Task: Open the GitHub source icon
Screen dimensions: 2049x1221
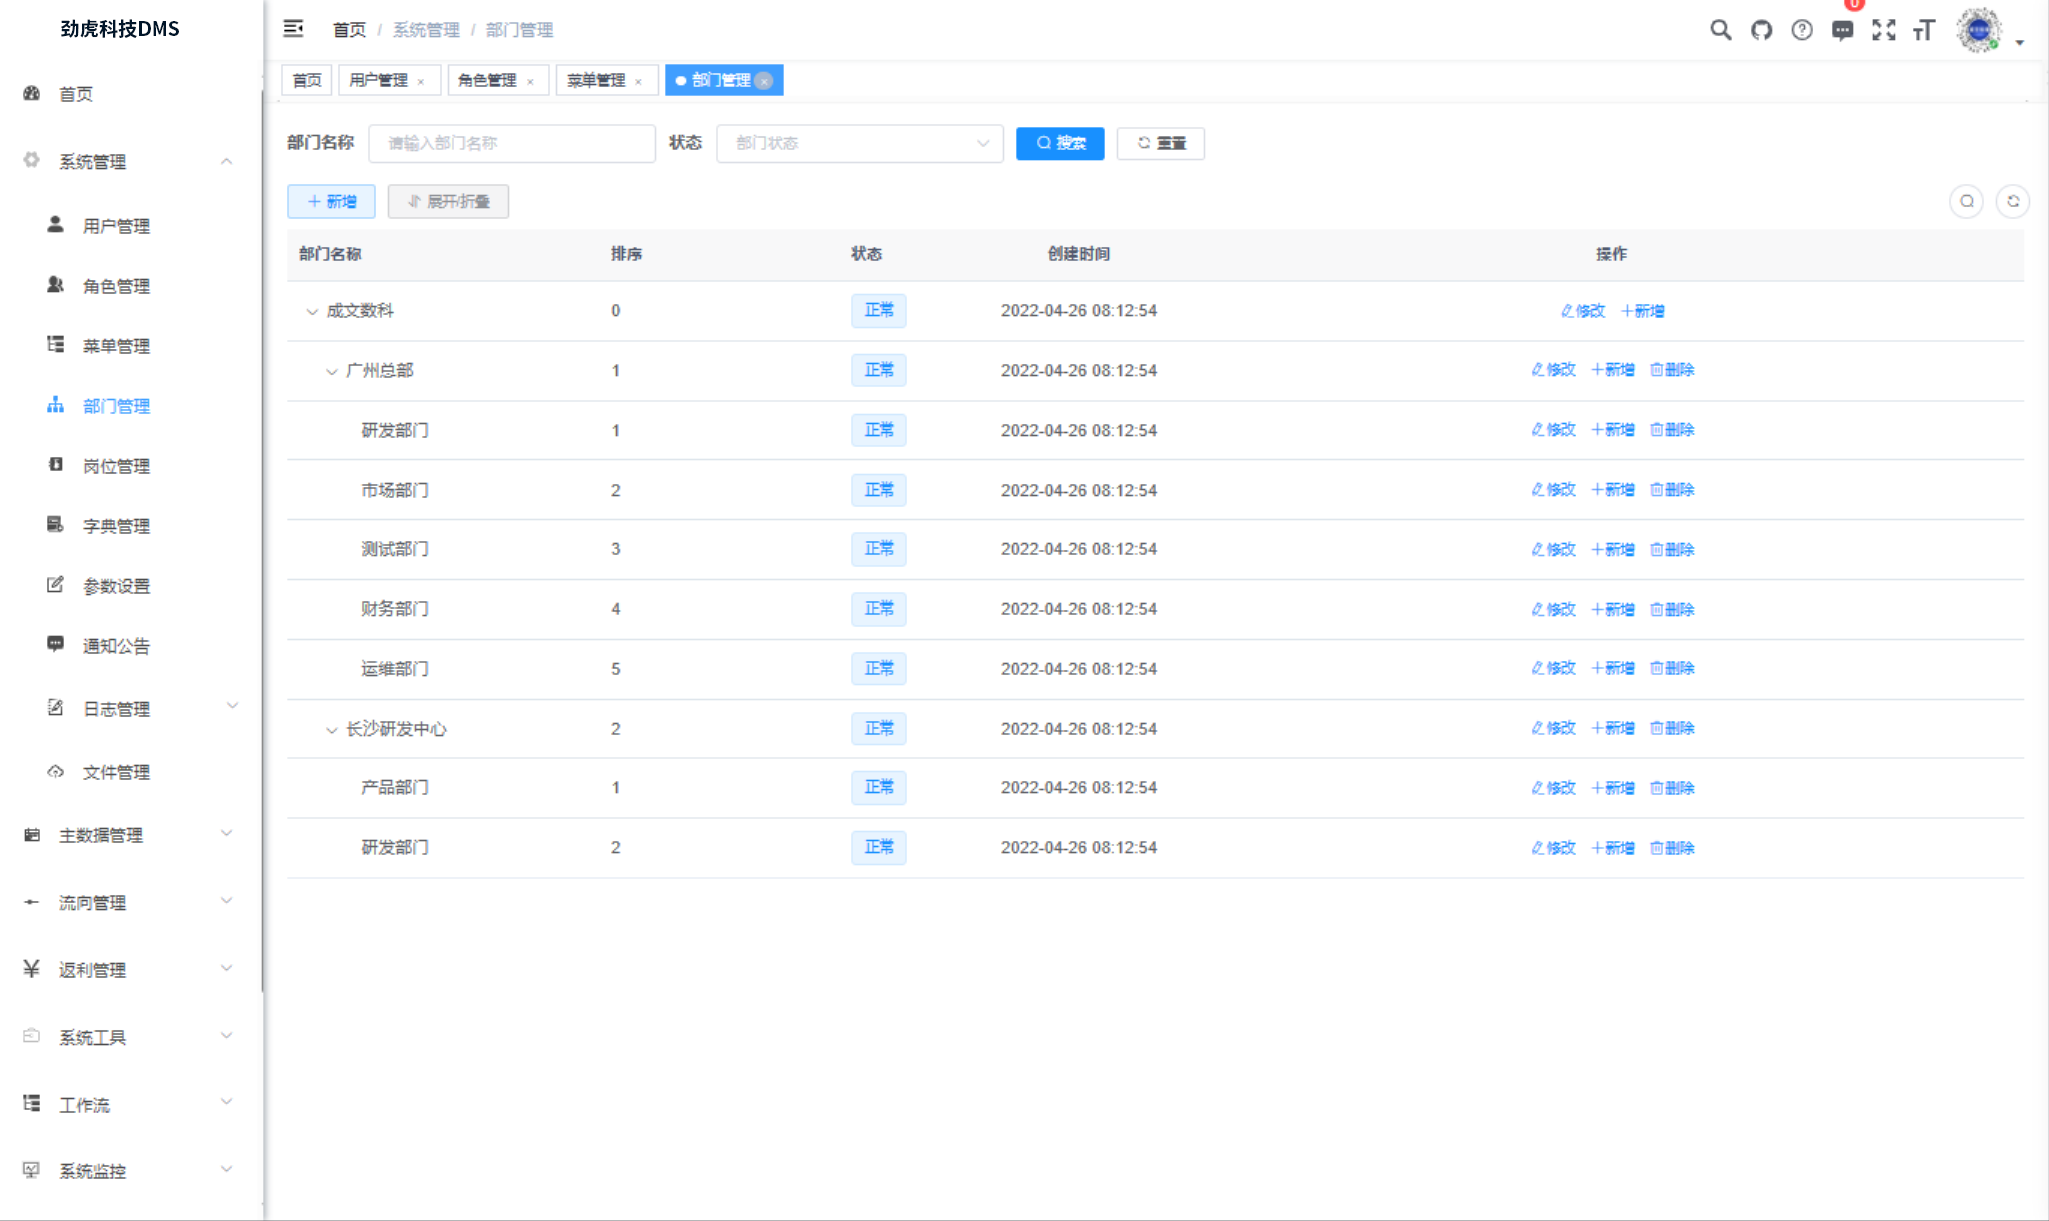Action: click(x=1761, y=30)
